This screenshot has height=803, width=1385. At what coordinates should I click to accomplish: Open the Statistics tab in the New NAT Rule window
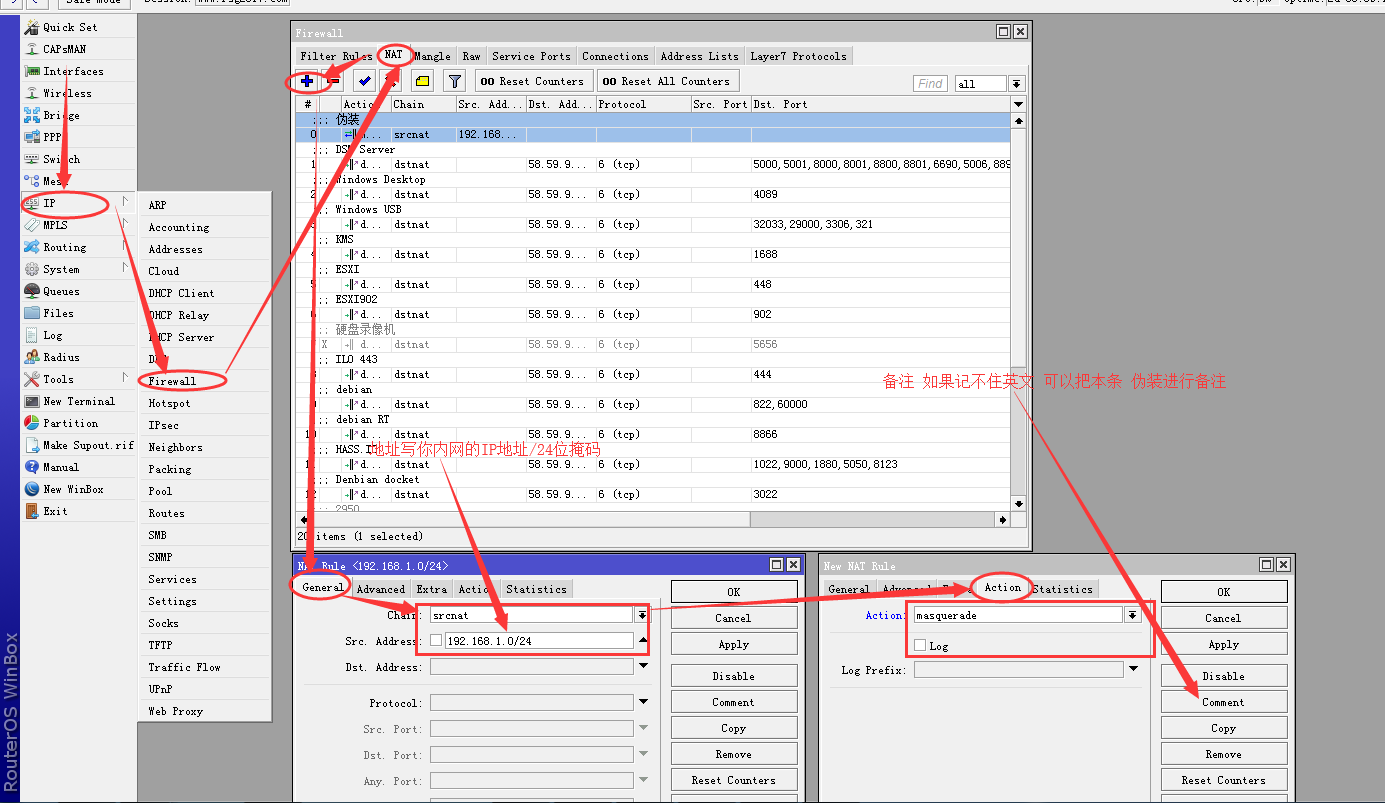[1063, 589]
